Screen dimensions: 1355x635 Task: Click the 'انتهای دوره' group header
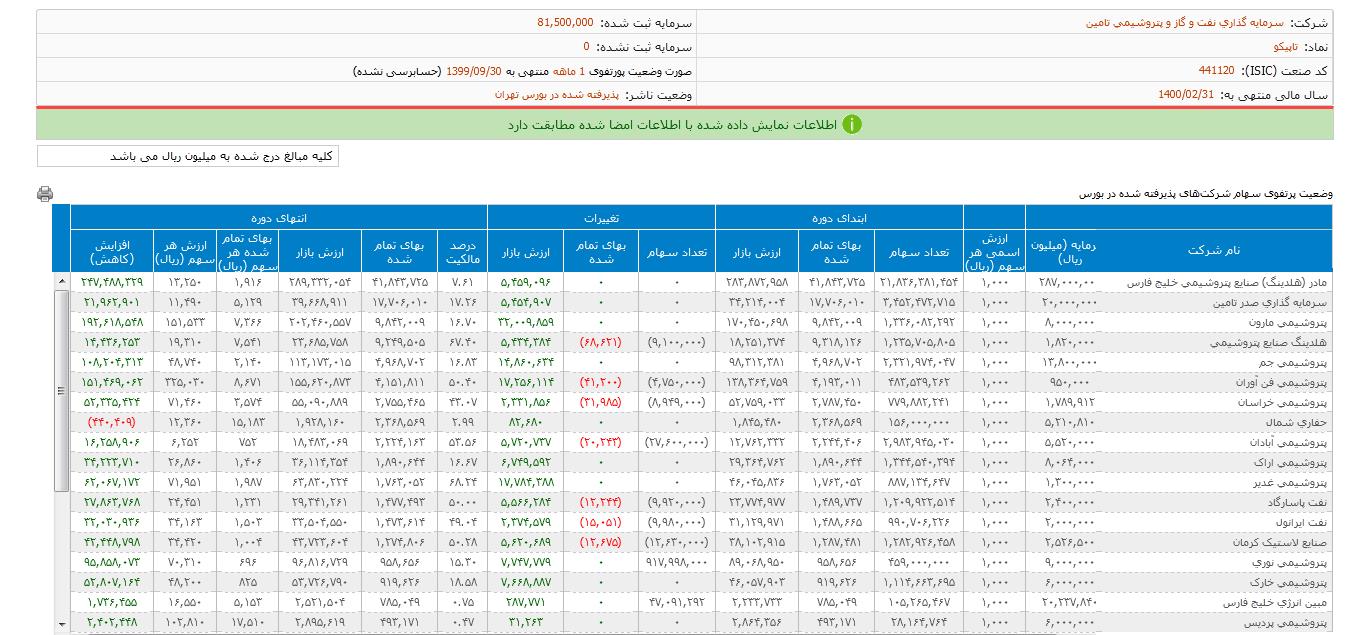[x=279, y=217]
